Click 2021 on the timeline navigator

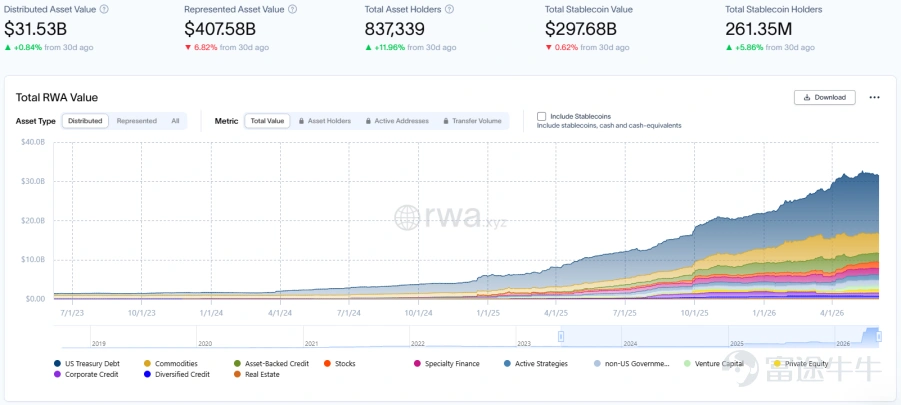tap(311, 343)
